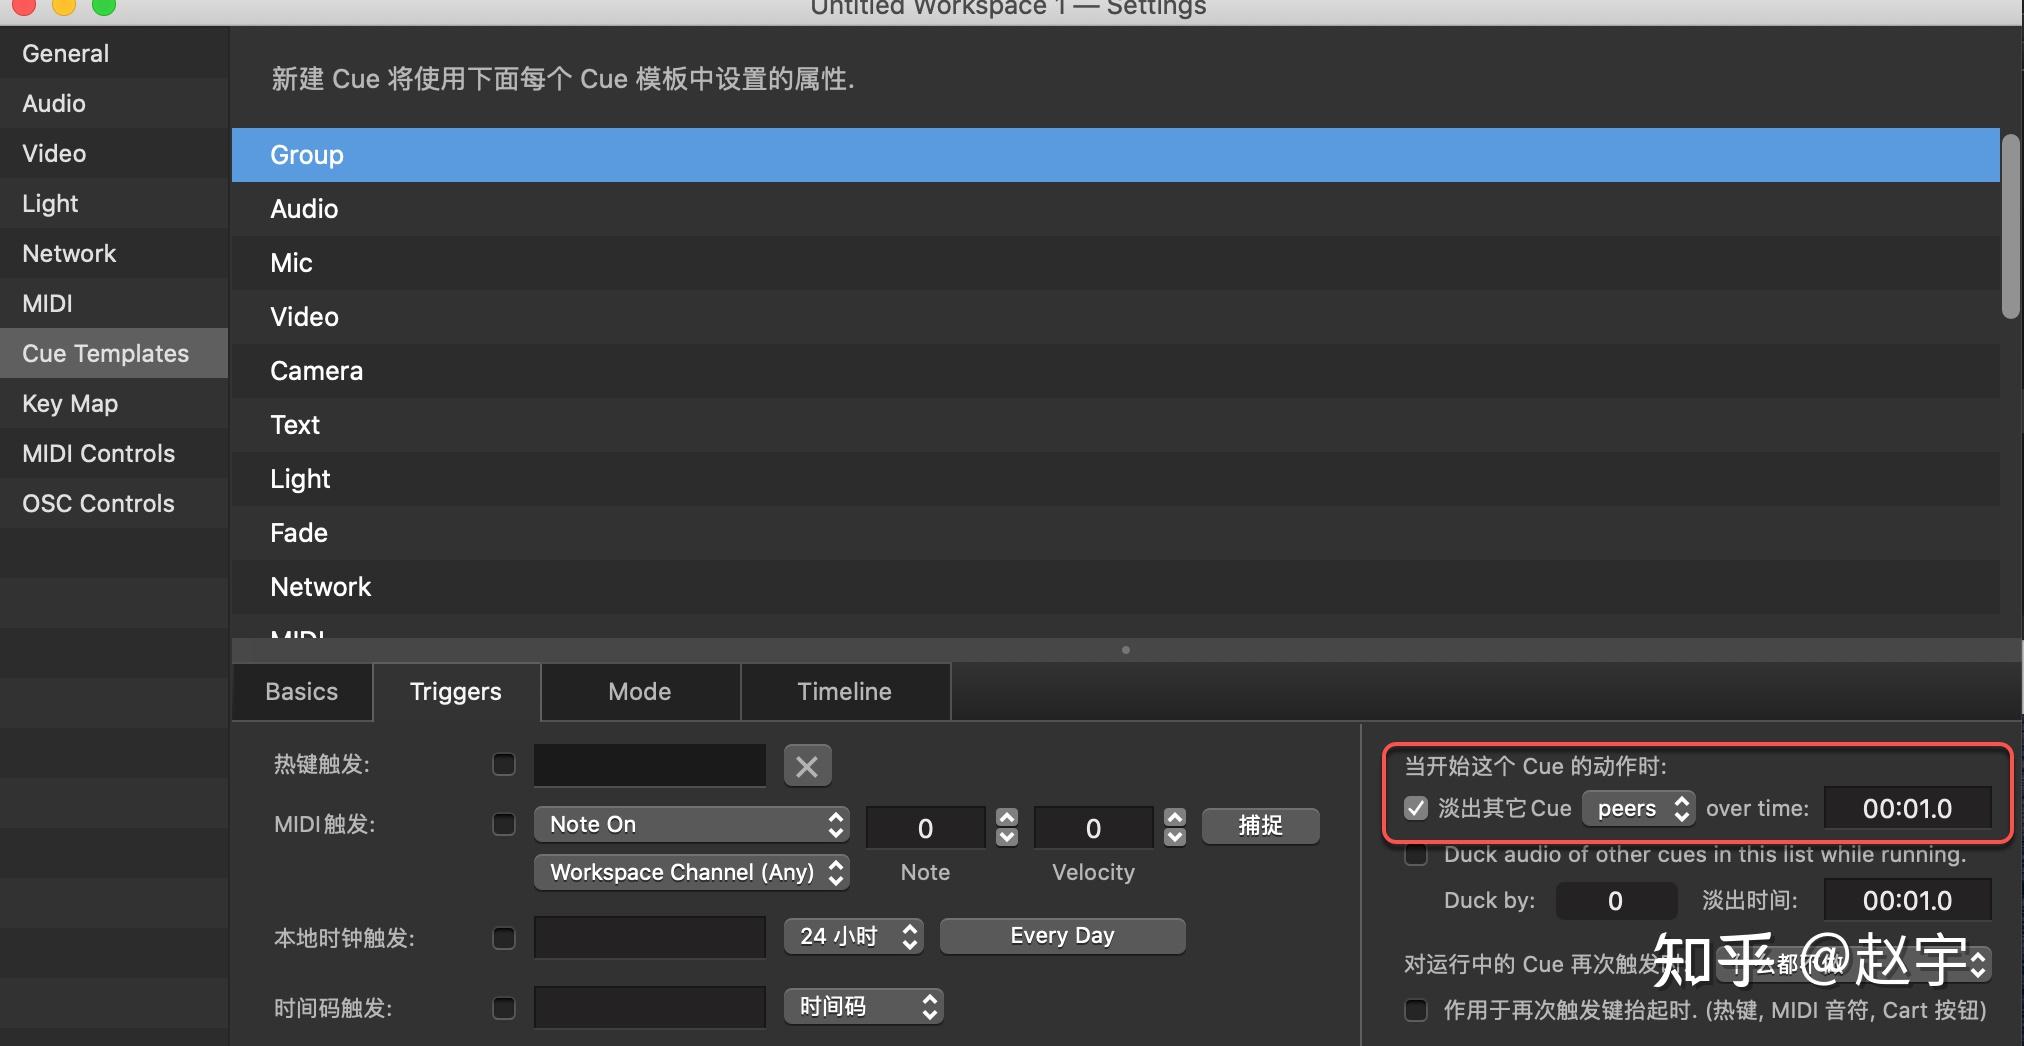Open the Workspace Channel (Any) dropdown

point(691,871)
